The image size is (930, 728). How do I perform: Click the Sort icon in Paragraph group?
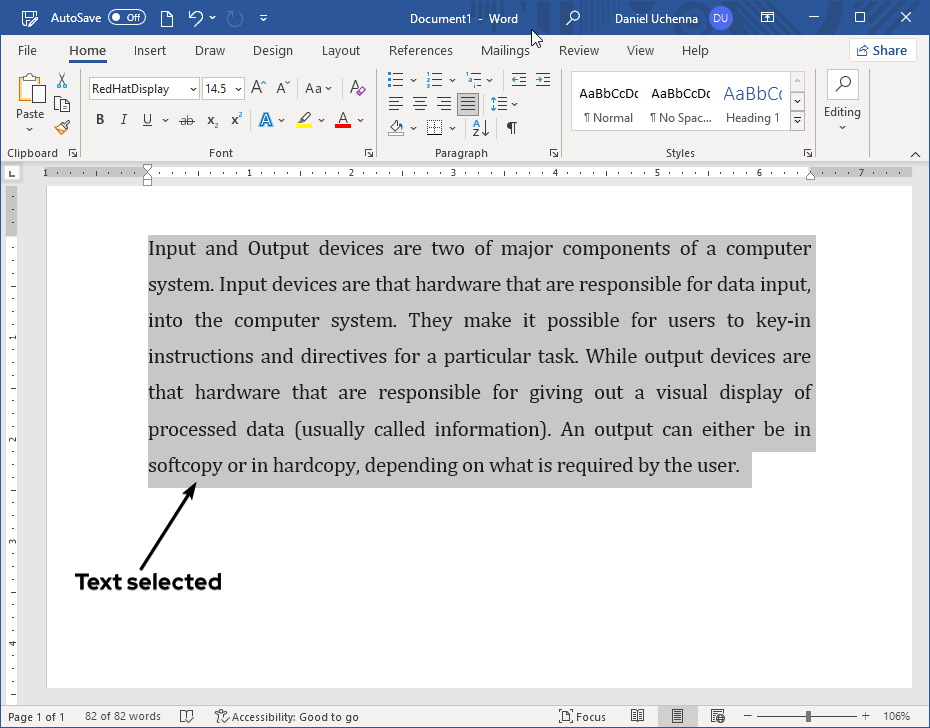(x=480, y=127)
